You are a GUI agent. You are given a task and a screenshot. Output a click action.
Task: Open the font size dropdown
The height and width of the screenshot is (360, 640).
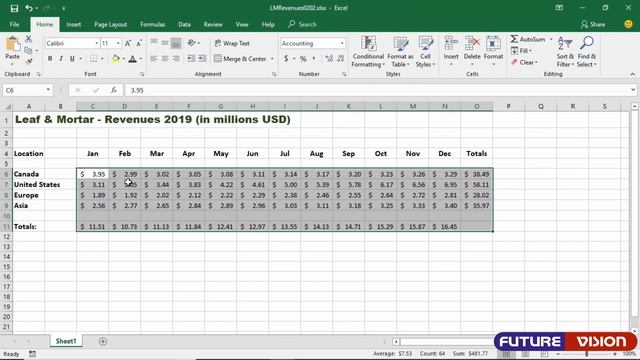[x=118, y=43]
